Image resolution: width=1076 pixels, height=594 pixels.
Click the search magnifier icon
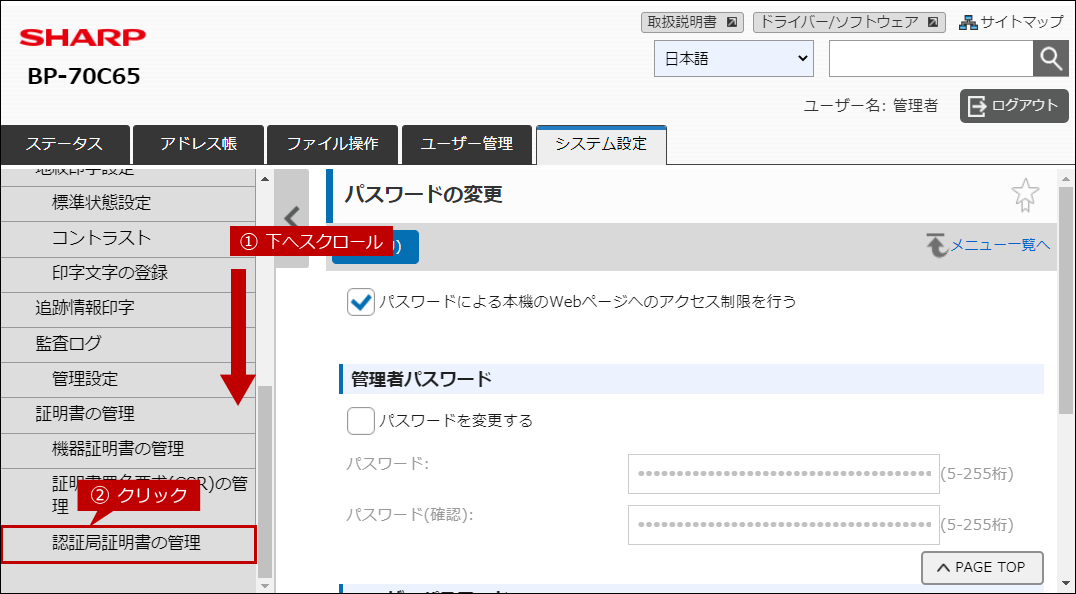coord(1051,59)
